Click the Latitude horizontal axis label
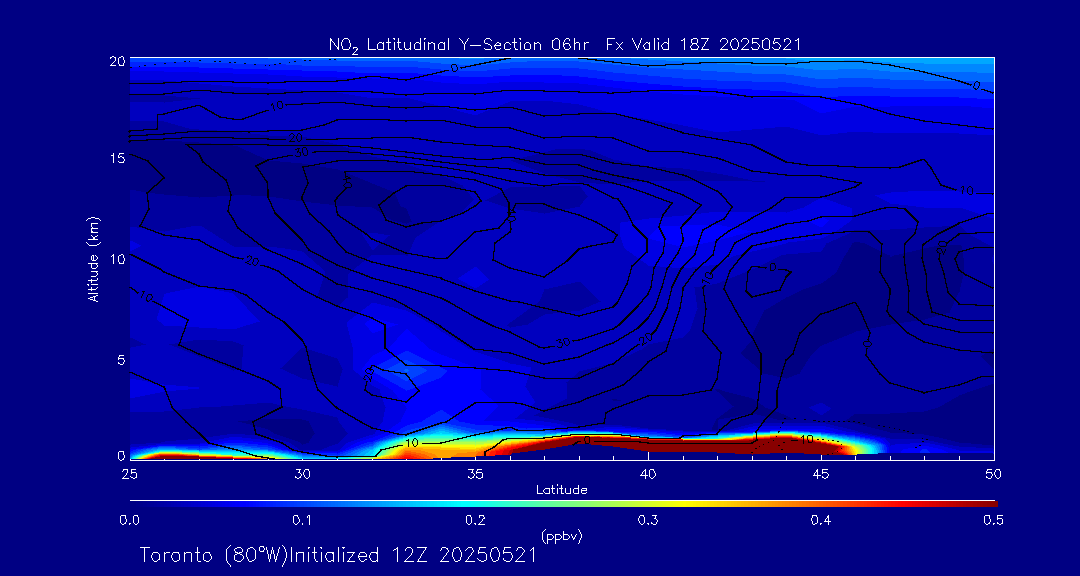 click(x=561, y=489)
